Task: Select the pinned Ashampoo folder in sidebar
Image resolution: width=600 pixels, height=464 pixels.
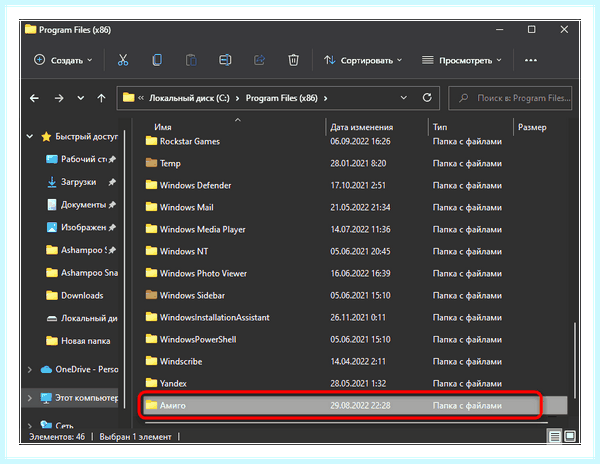Action: pyautogui.click(x=81, y=250)
